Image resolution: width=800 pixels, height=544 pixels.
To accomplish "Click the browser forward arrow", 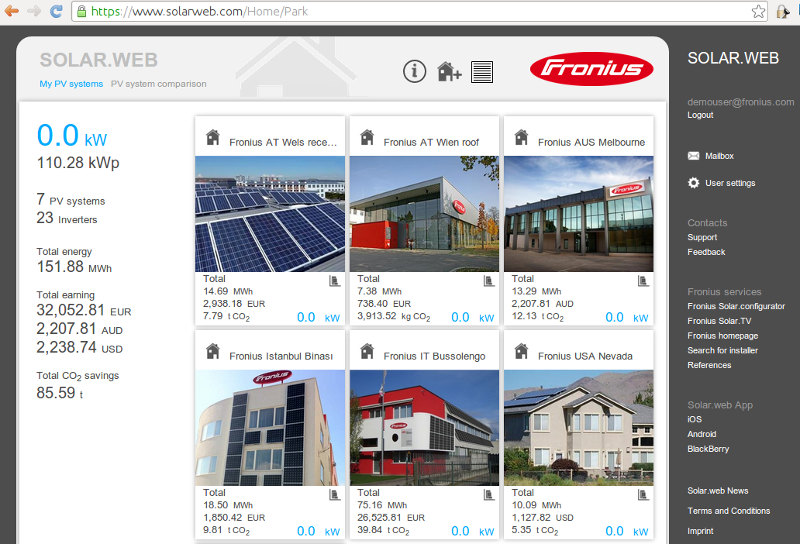I will pos(34,11).
